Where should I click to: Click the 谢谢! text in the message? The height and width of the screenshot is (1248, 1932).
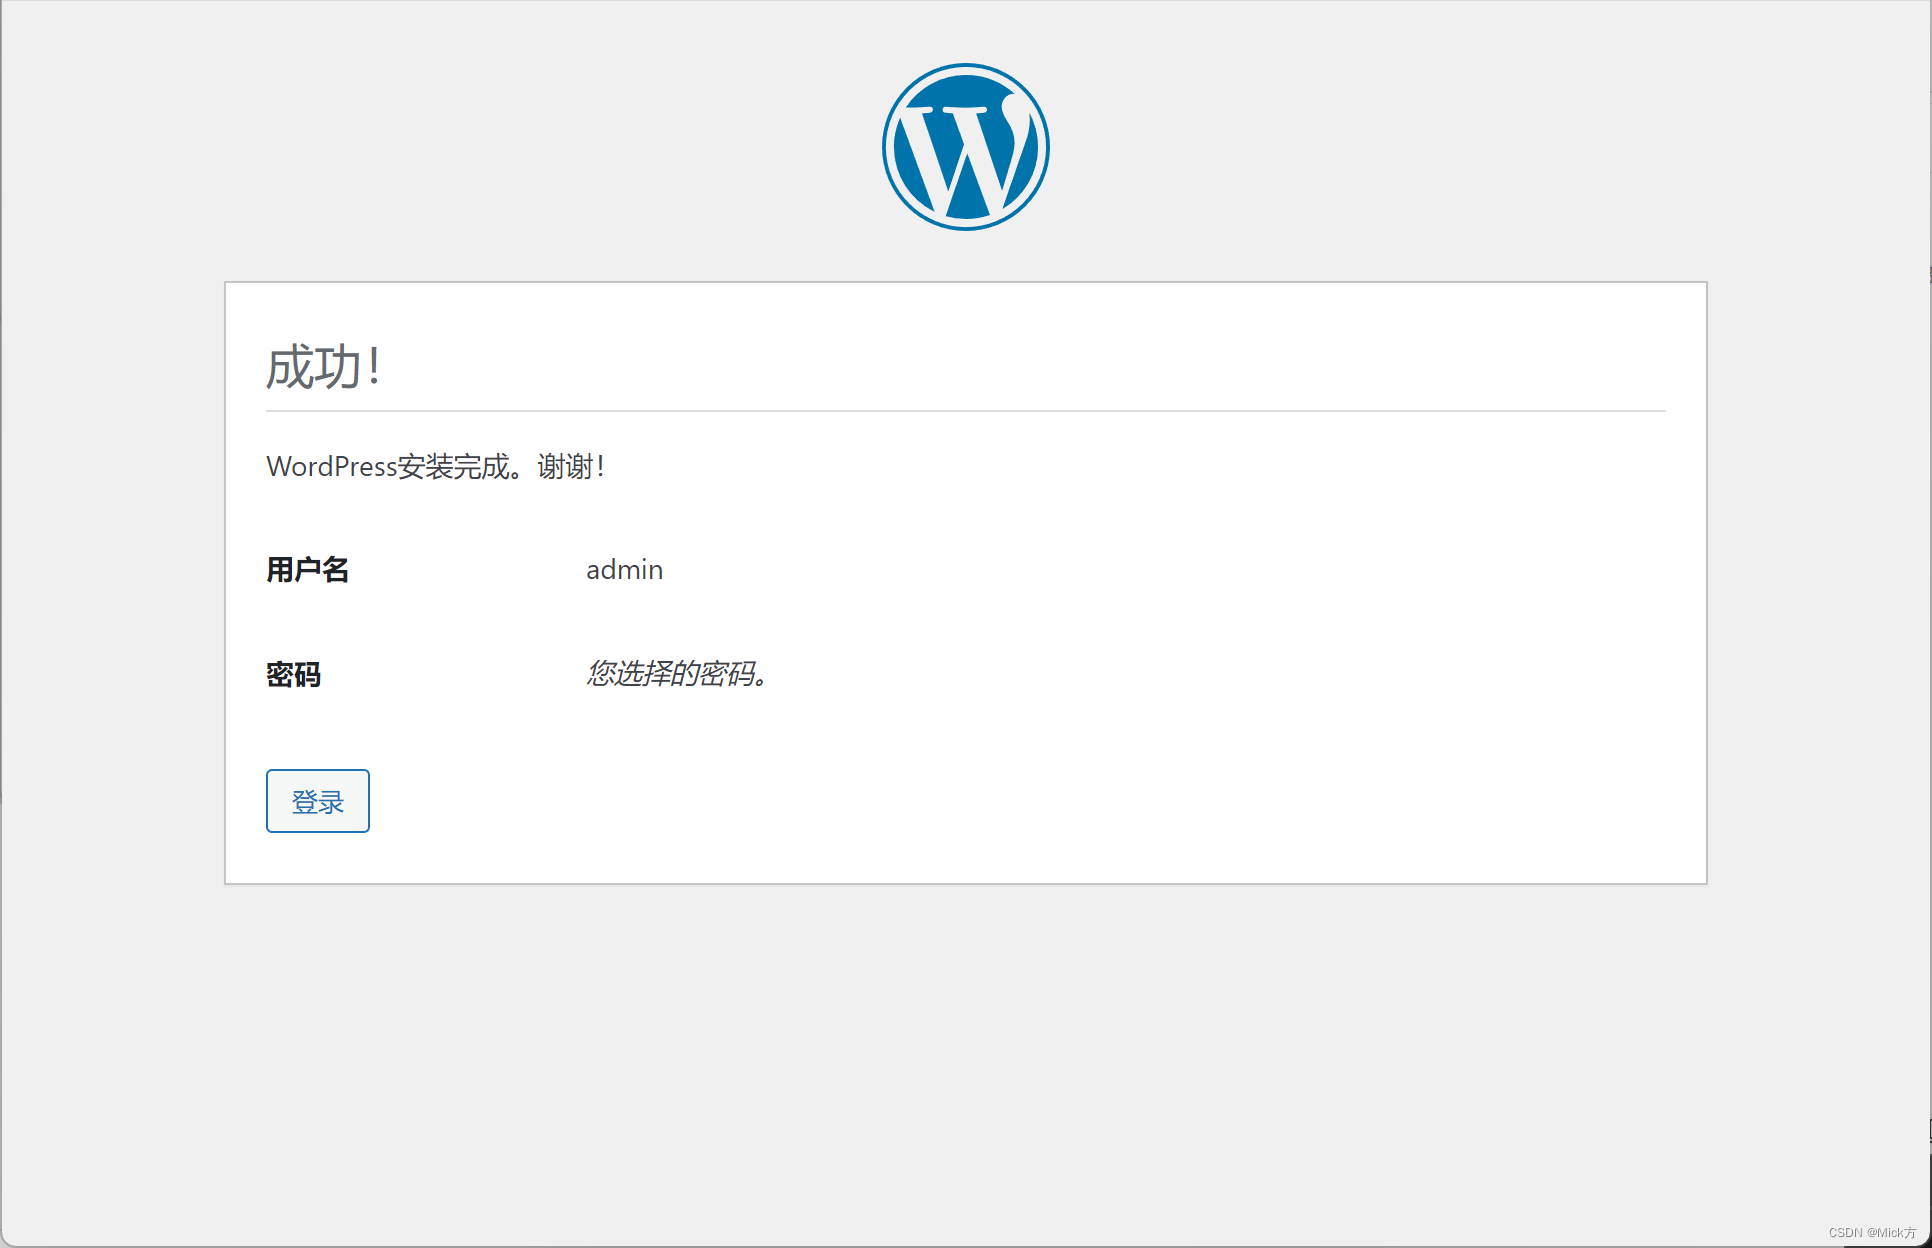coord(571,466)
